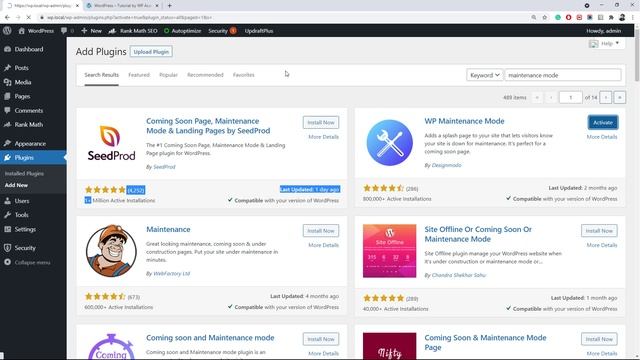Open UpdraftPlus admin bar menu
Viewport: 640px width, 360px height.
(259, 31)
